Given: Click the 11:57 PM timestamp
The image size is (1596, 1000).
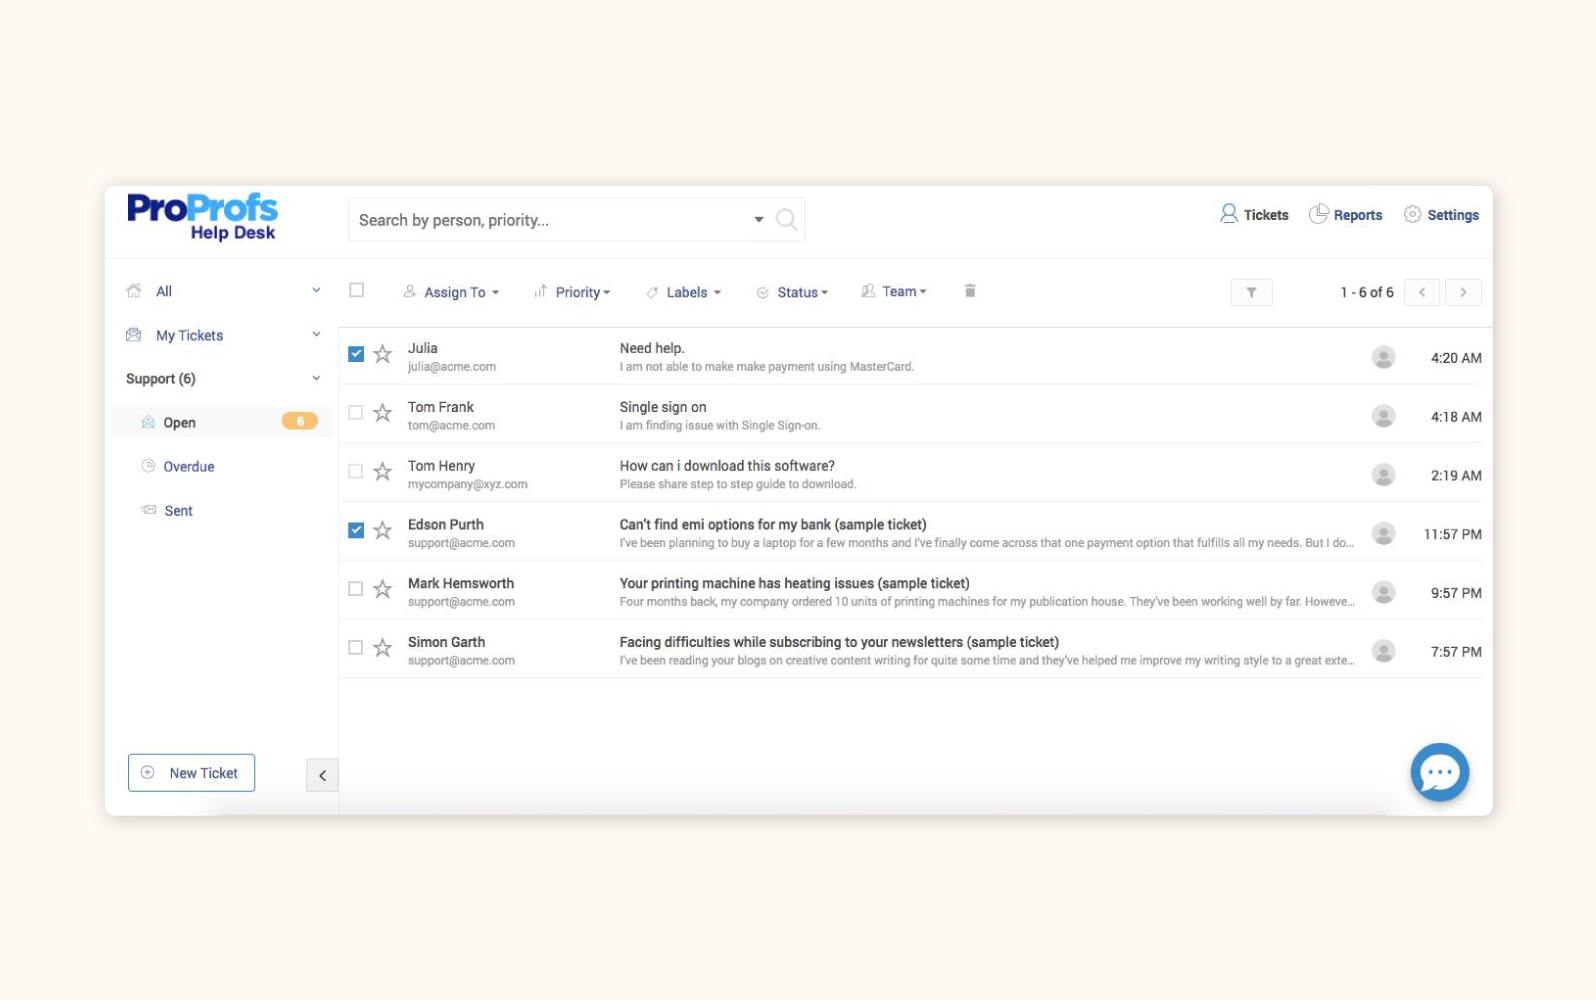Looking at the screenshot, I should pyautogui.click(x=1453, y=534).
